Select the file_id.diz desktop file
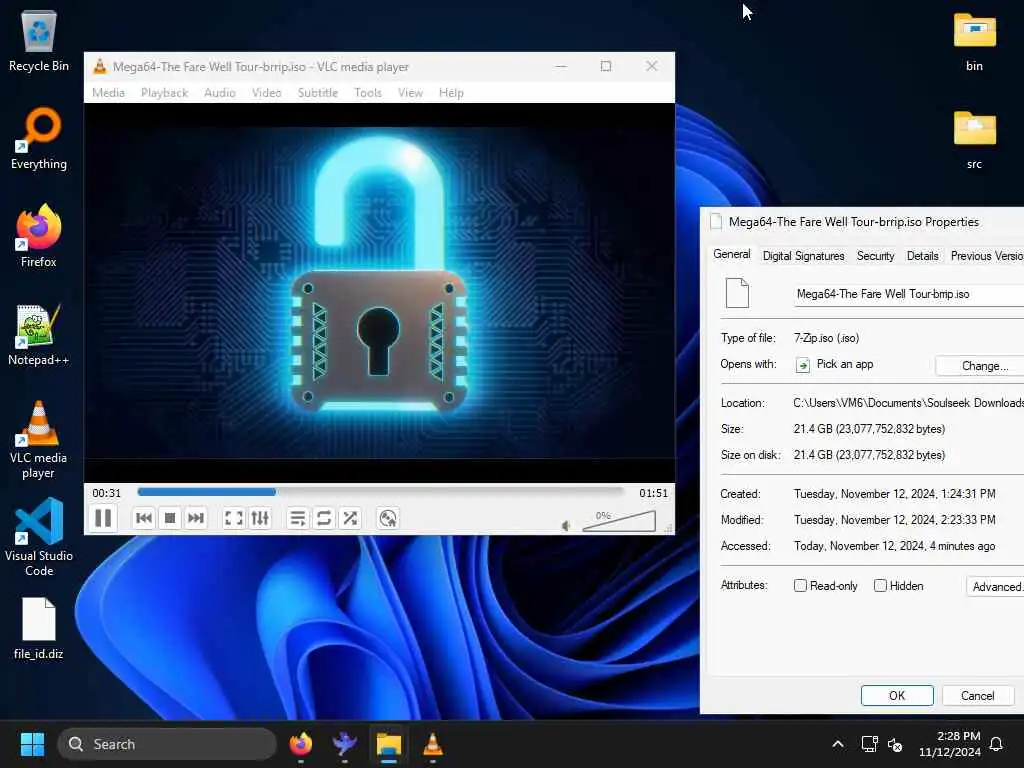The height and width of the screenshot is (768, 1024). pyautogui.click(x=39, y=628)
